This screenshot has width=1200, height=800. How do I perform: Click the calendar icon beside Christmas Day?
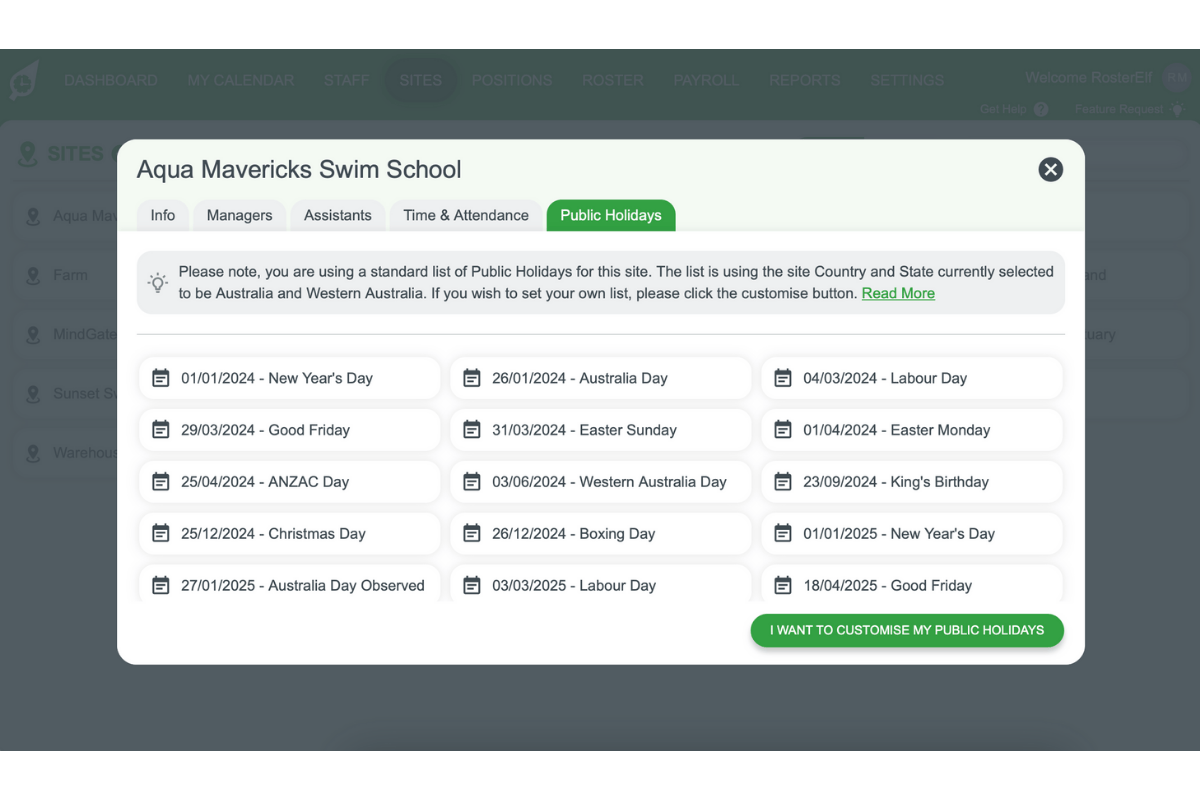click(161, 533)
